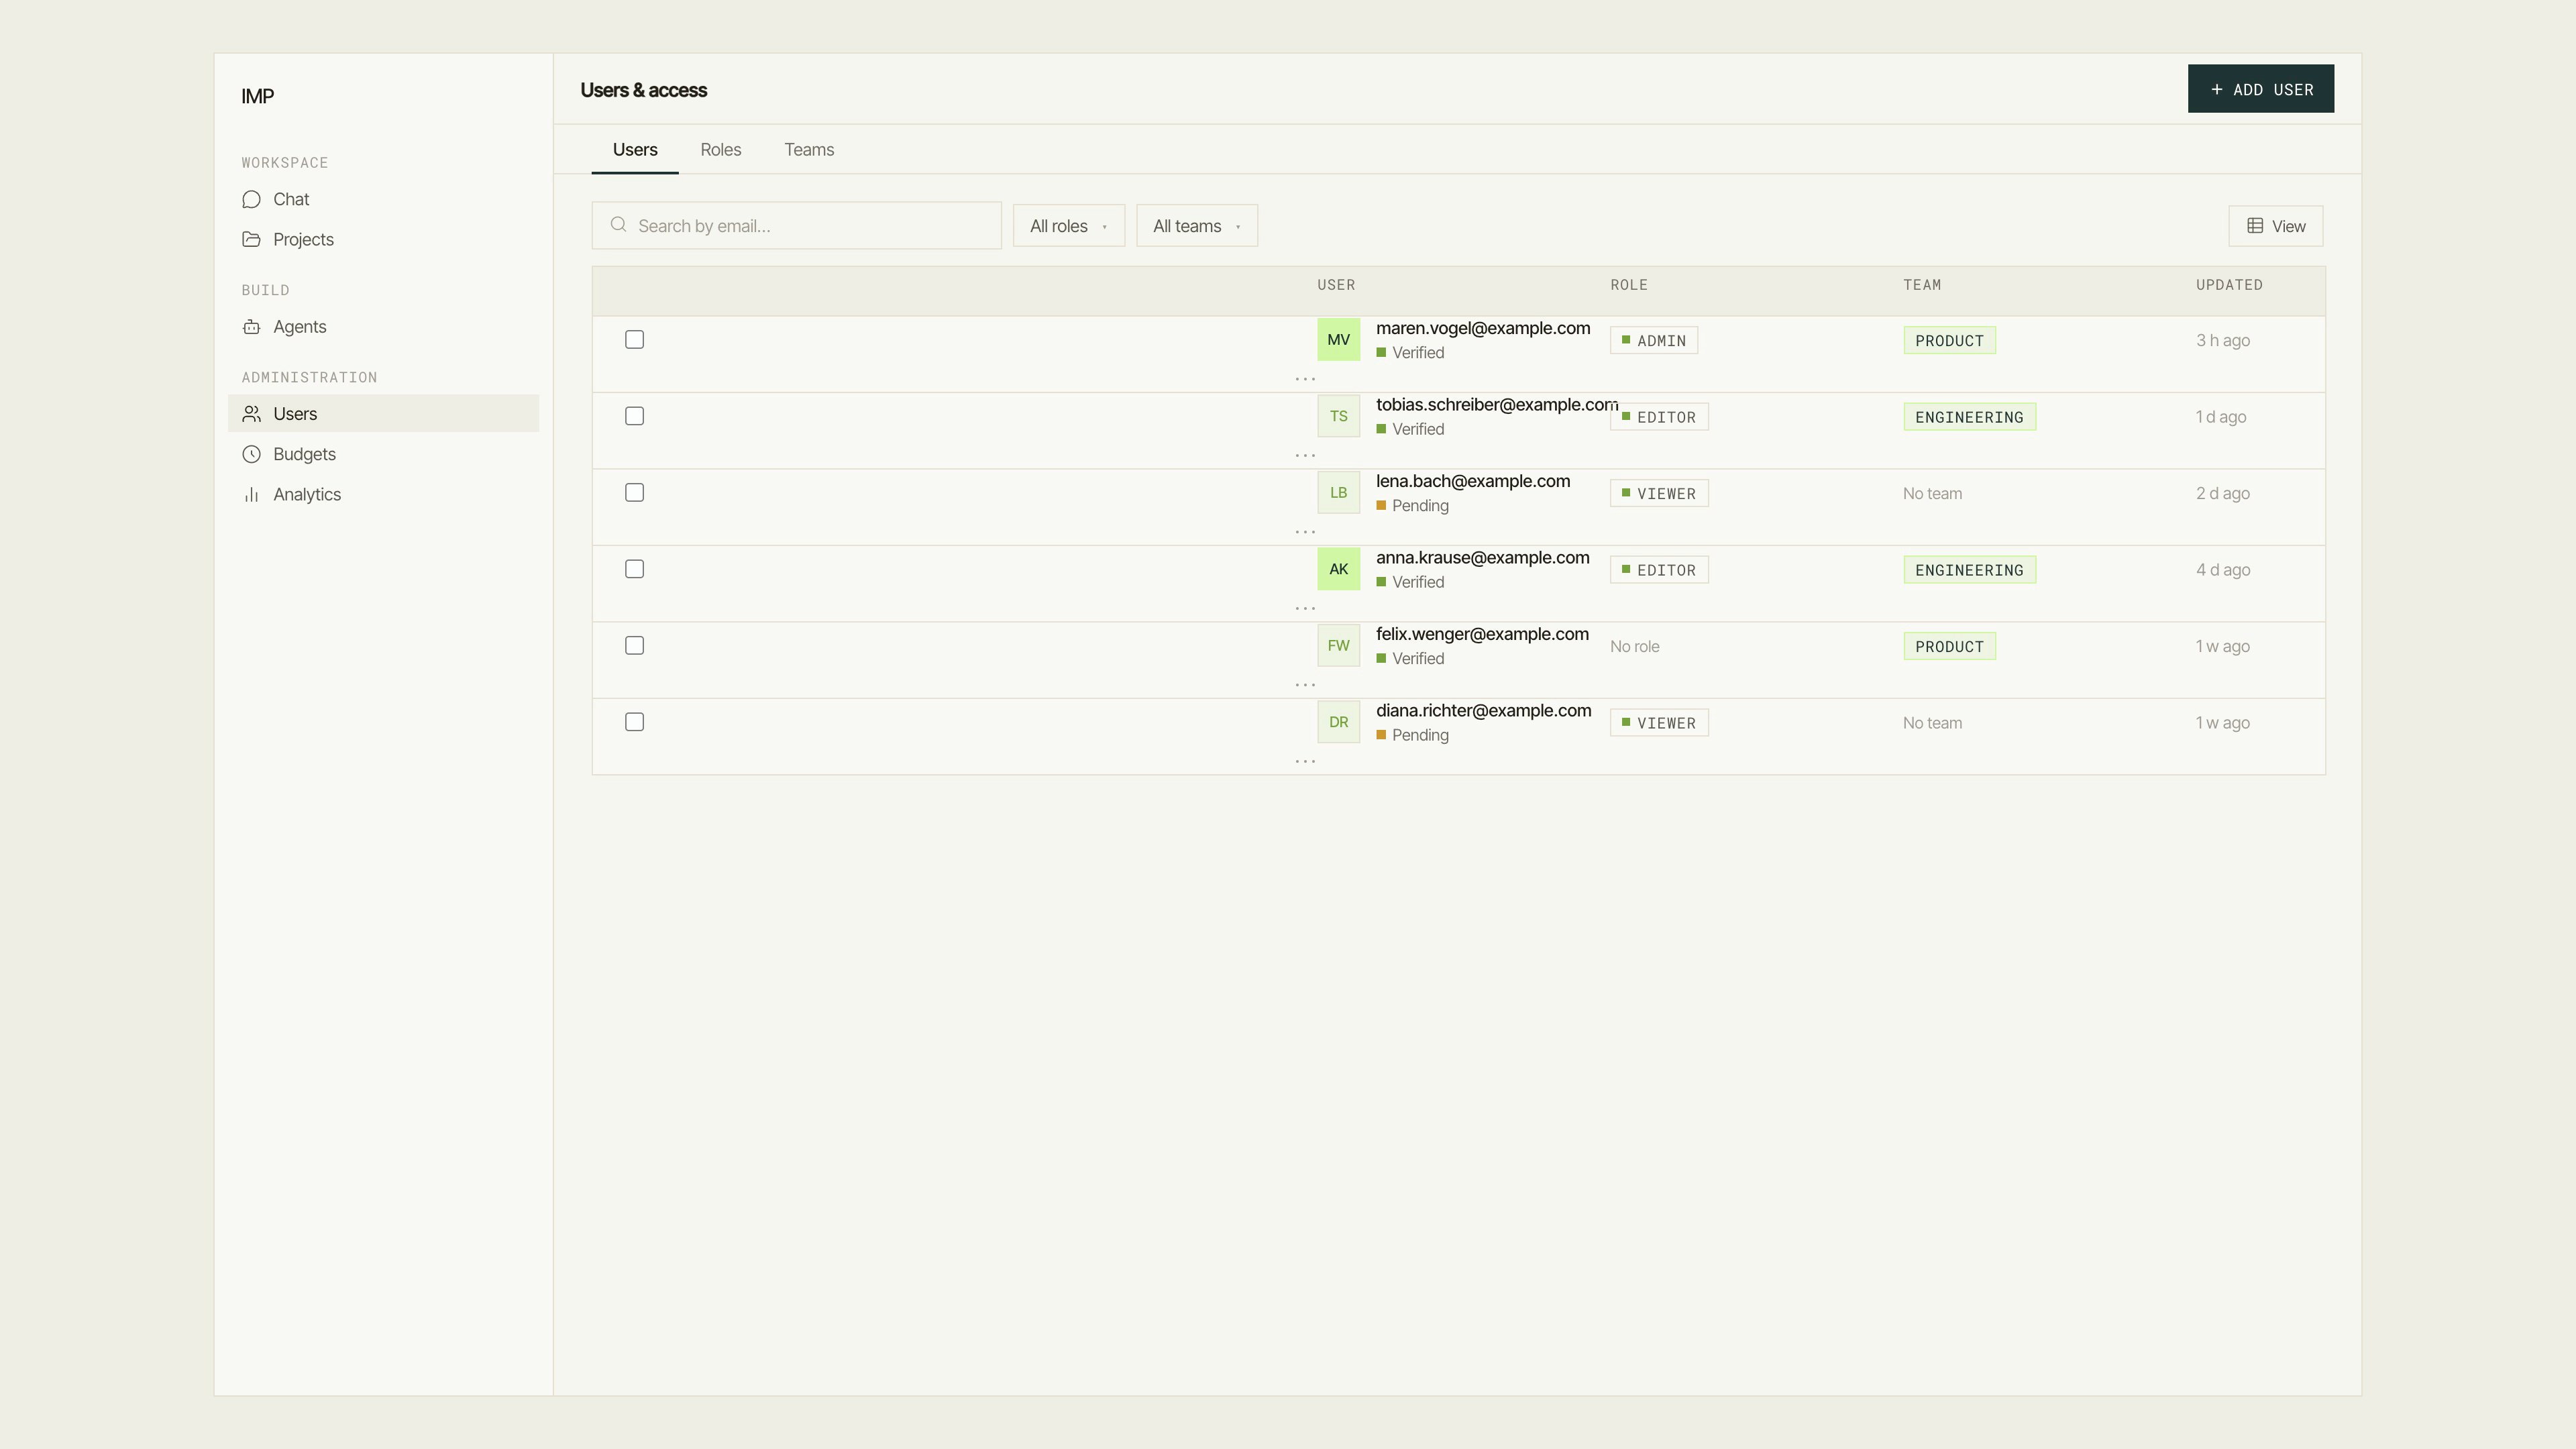The image size is (2576, 1449).
Task: Click ENGINEERING team tag for anna.krause
Action: click(x=1969, y=570)
